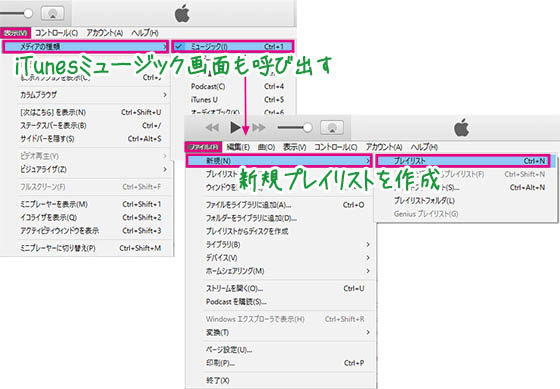Expand the デバイス(V) submenu arrow
The width and height of the screenshot is (560, 389).
click(368, 258)
